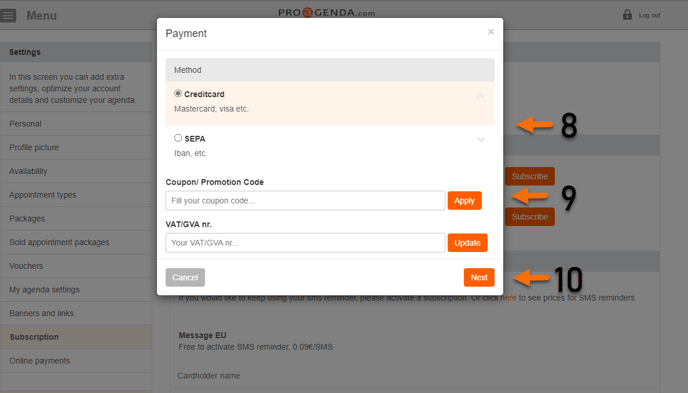Screen dimensions: 688x393
Task: Proceed with the Next button
Action: (479, 277)
